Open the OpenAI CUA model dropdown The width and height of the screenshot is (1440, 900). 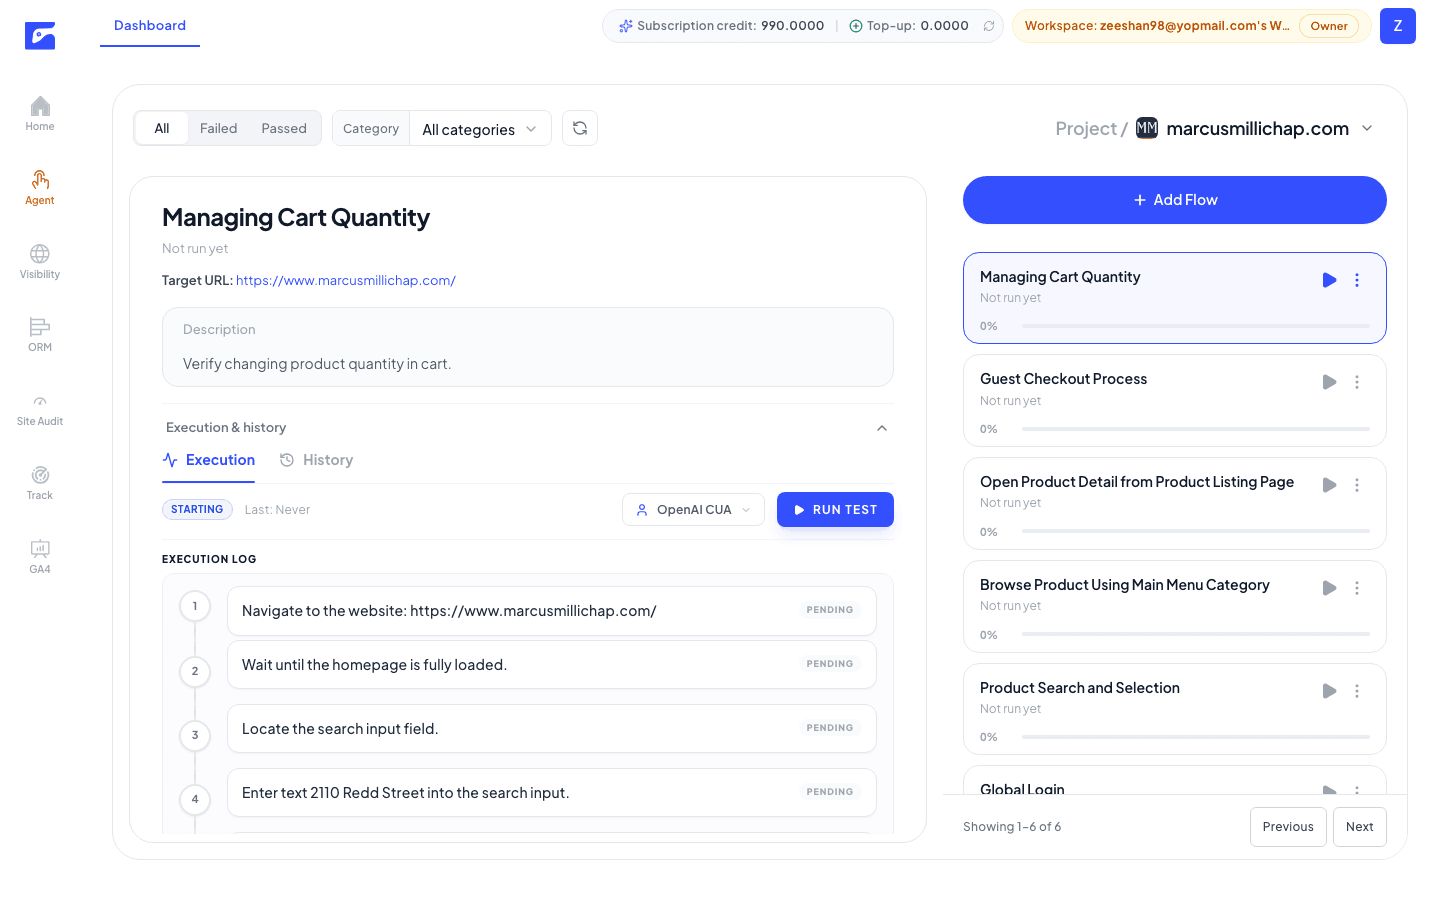pos(694,510)
